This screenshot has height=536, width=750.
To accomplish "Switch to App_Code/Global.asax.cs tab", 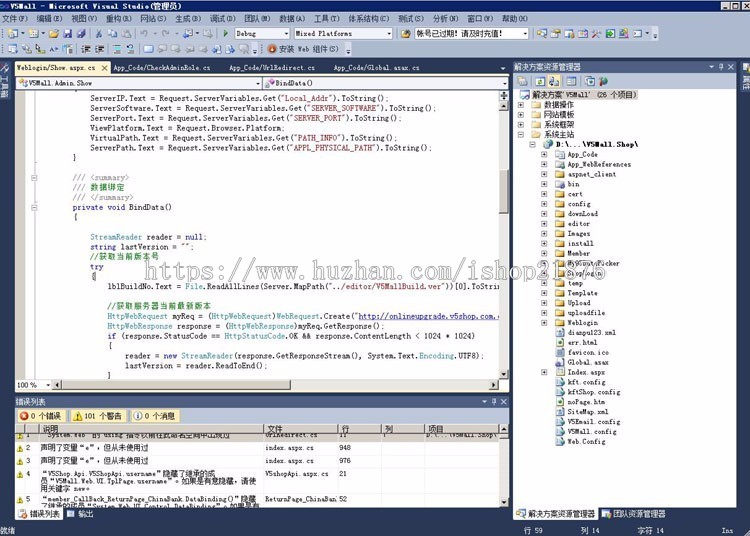I will (376, 68).
